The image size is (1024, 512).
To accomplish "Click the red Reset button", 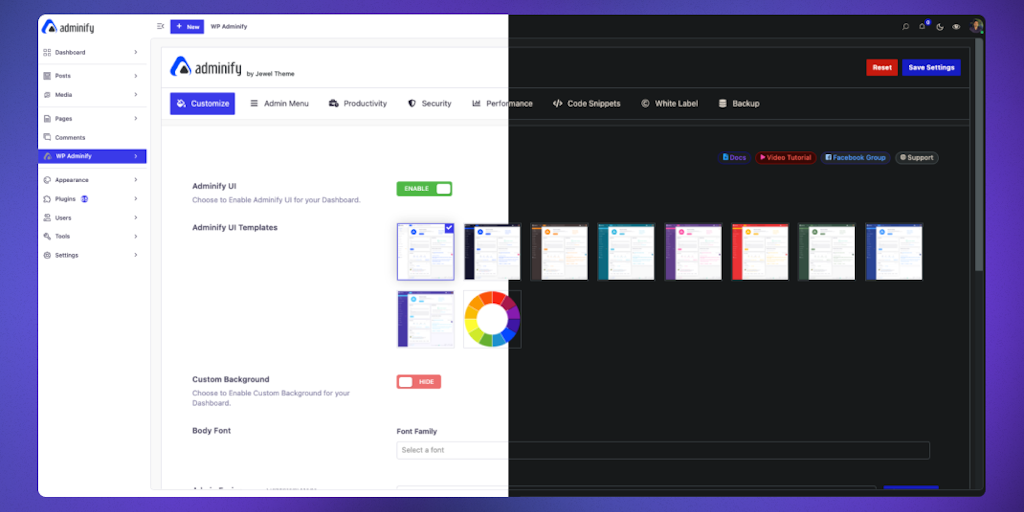I will pyautogui.click(x=882, y=67).
